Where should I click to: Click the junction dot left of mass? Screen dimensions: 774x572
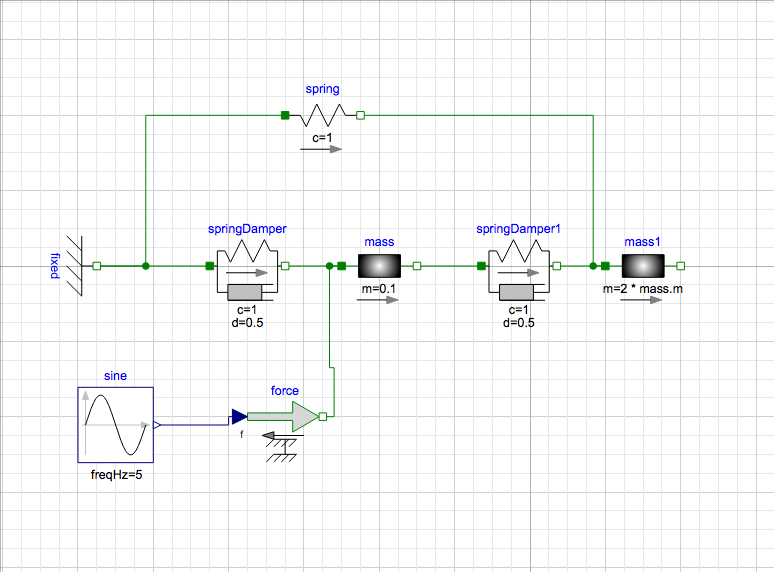(330, 266)
